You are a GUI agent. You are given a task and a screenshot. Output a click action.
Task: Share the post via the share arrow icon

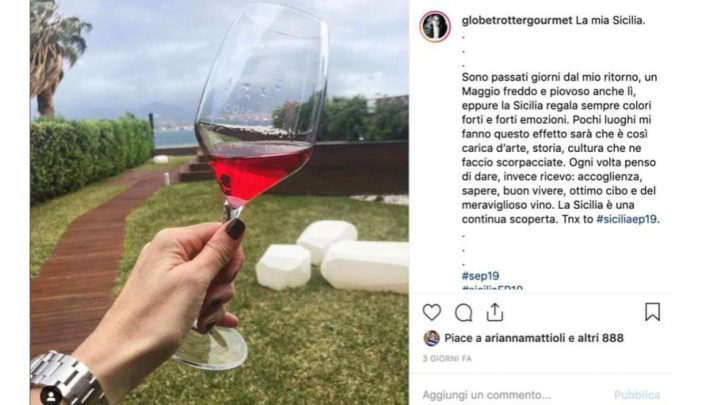495,312
